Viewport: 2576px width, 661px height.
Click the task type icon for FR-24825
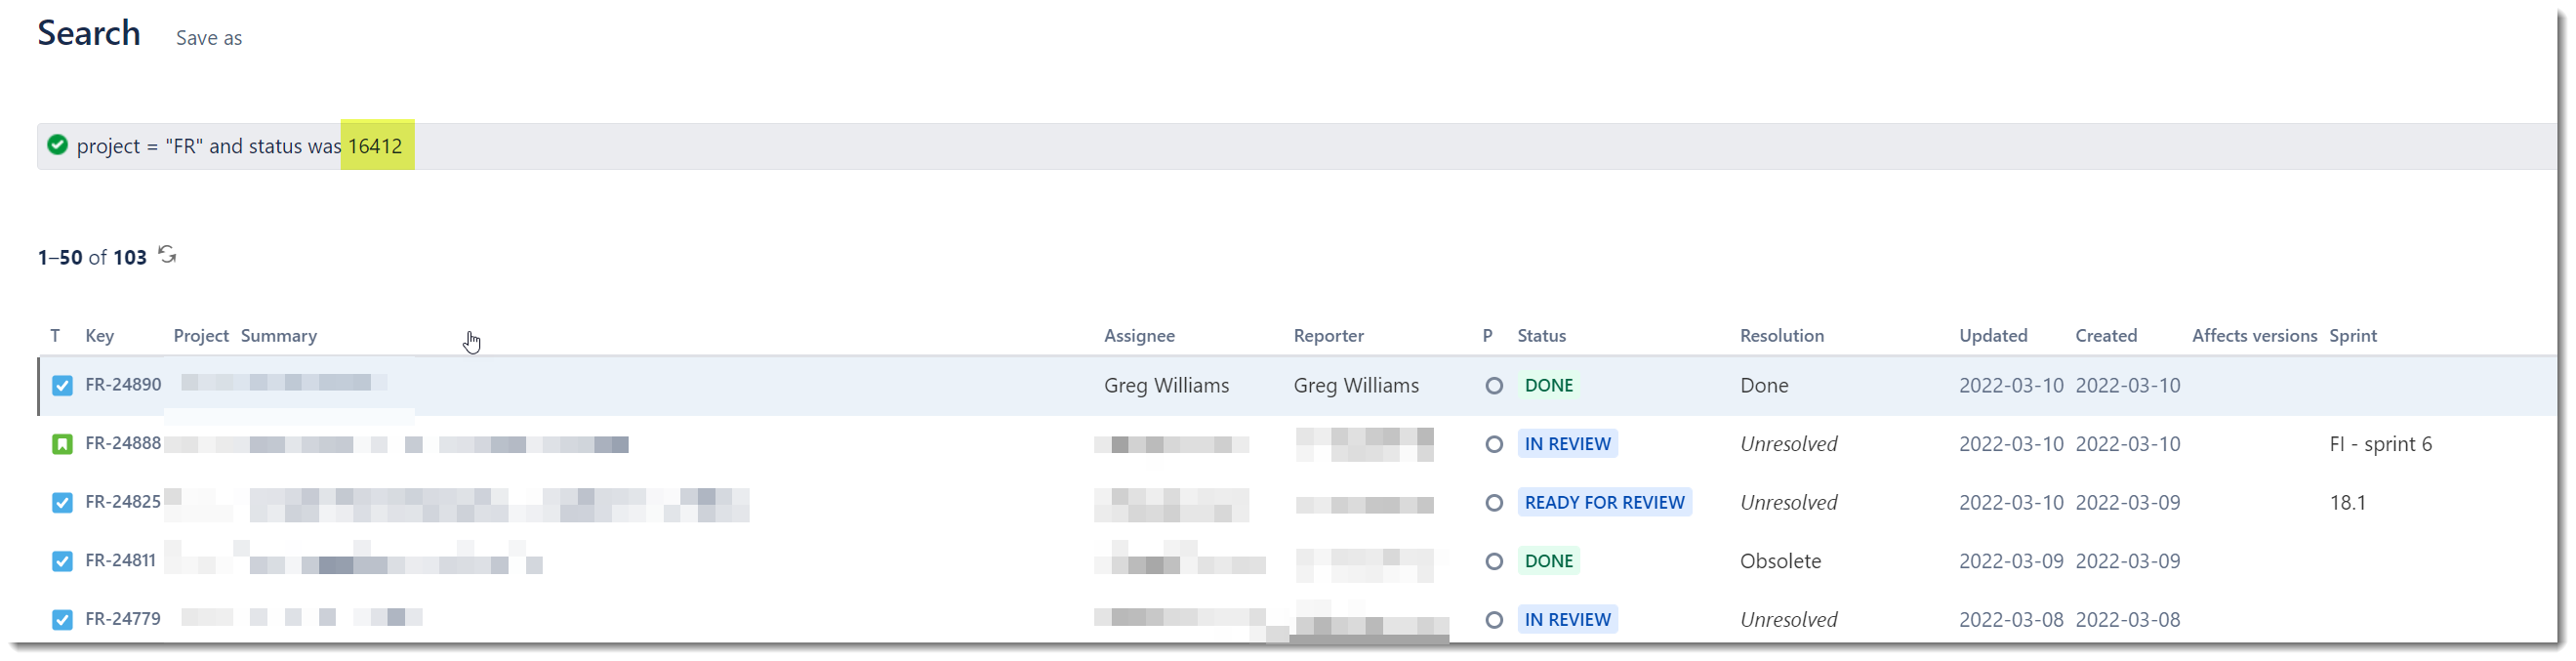(x=62, y=503)
